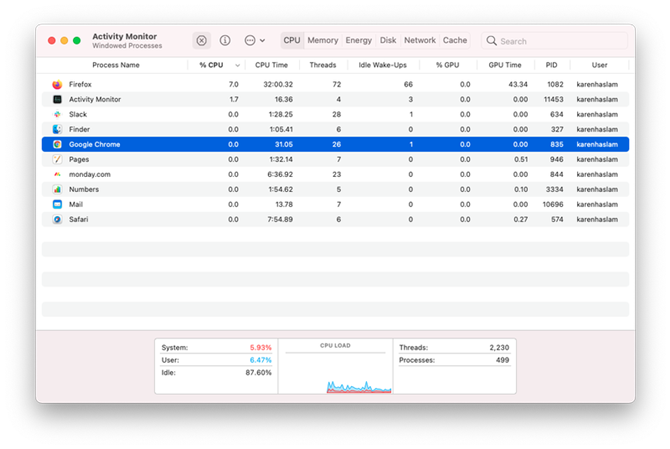This screenshot has height=449, width=670.
Task: Select the Slack process name
Action: tap(78, 114)
